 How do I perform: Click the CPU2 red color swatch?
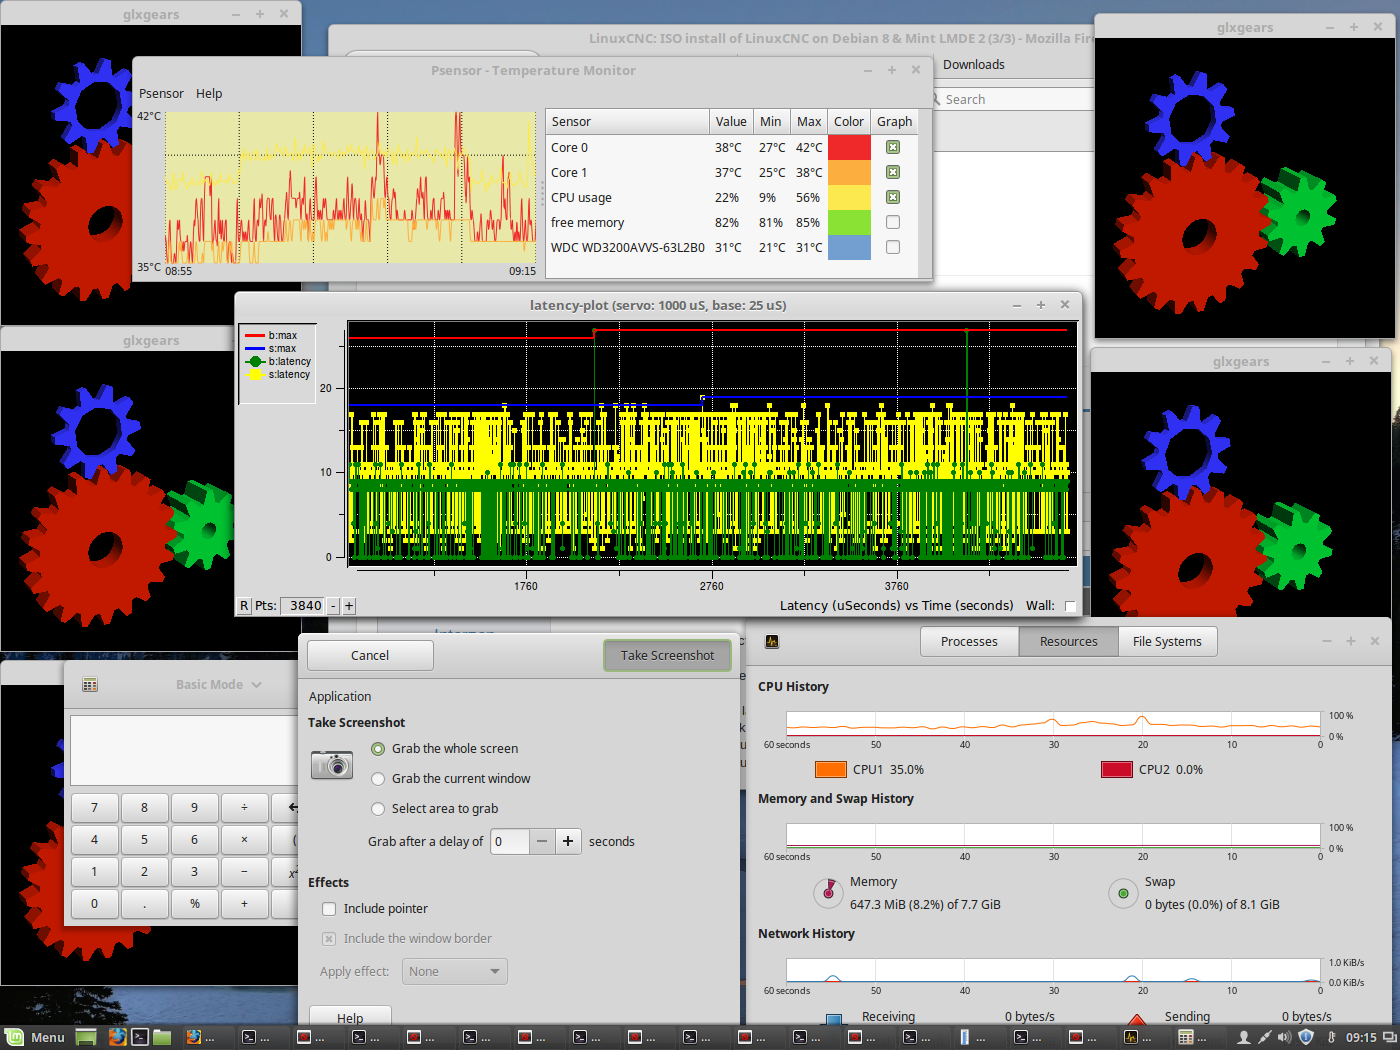1117,770
